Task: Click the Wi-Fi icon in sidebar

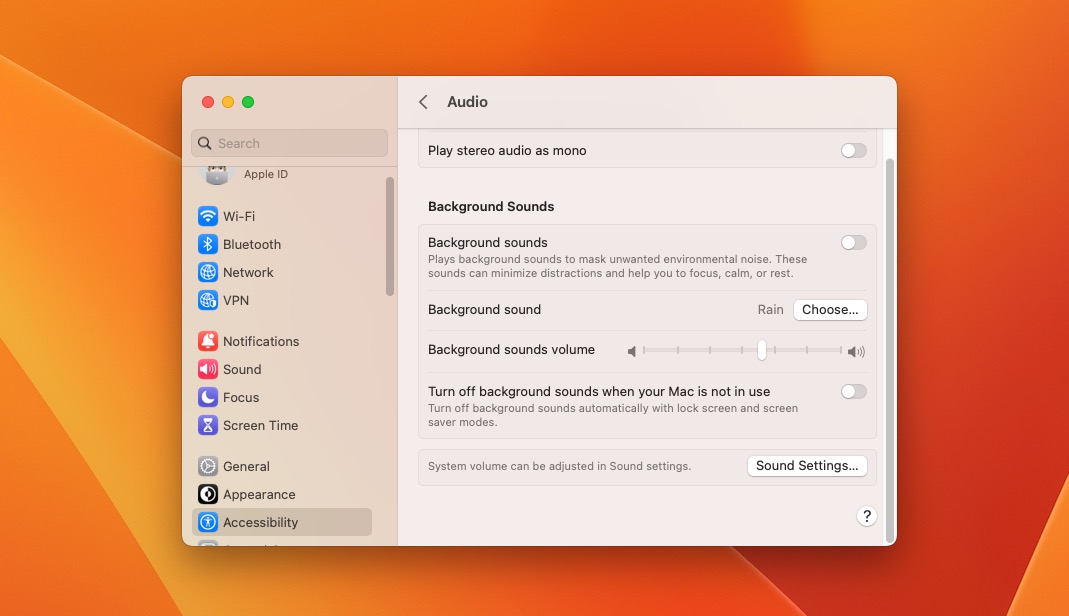Action: tap(208, 216)
